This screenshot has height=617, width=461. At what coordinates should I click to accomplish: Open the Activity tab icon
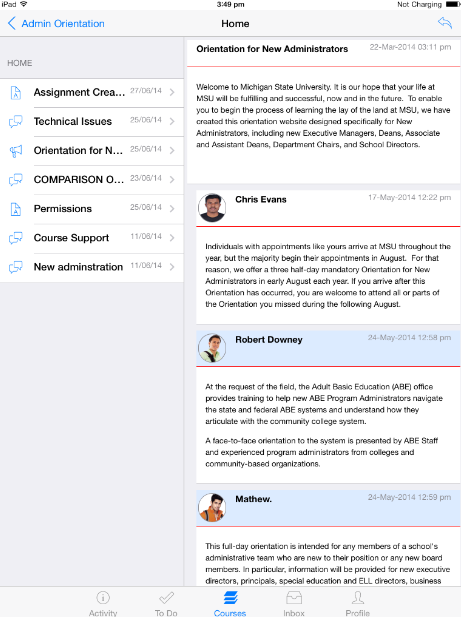point(103,598)
